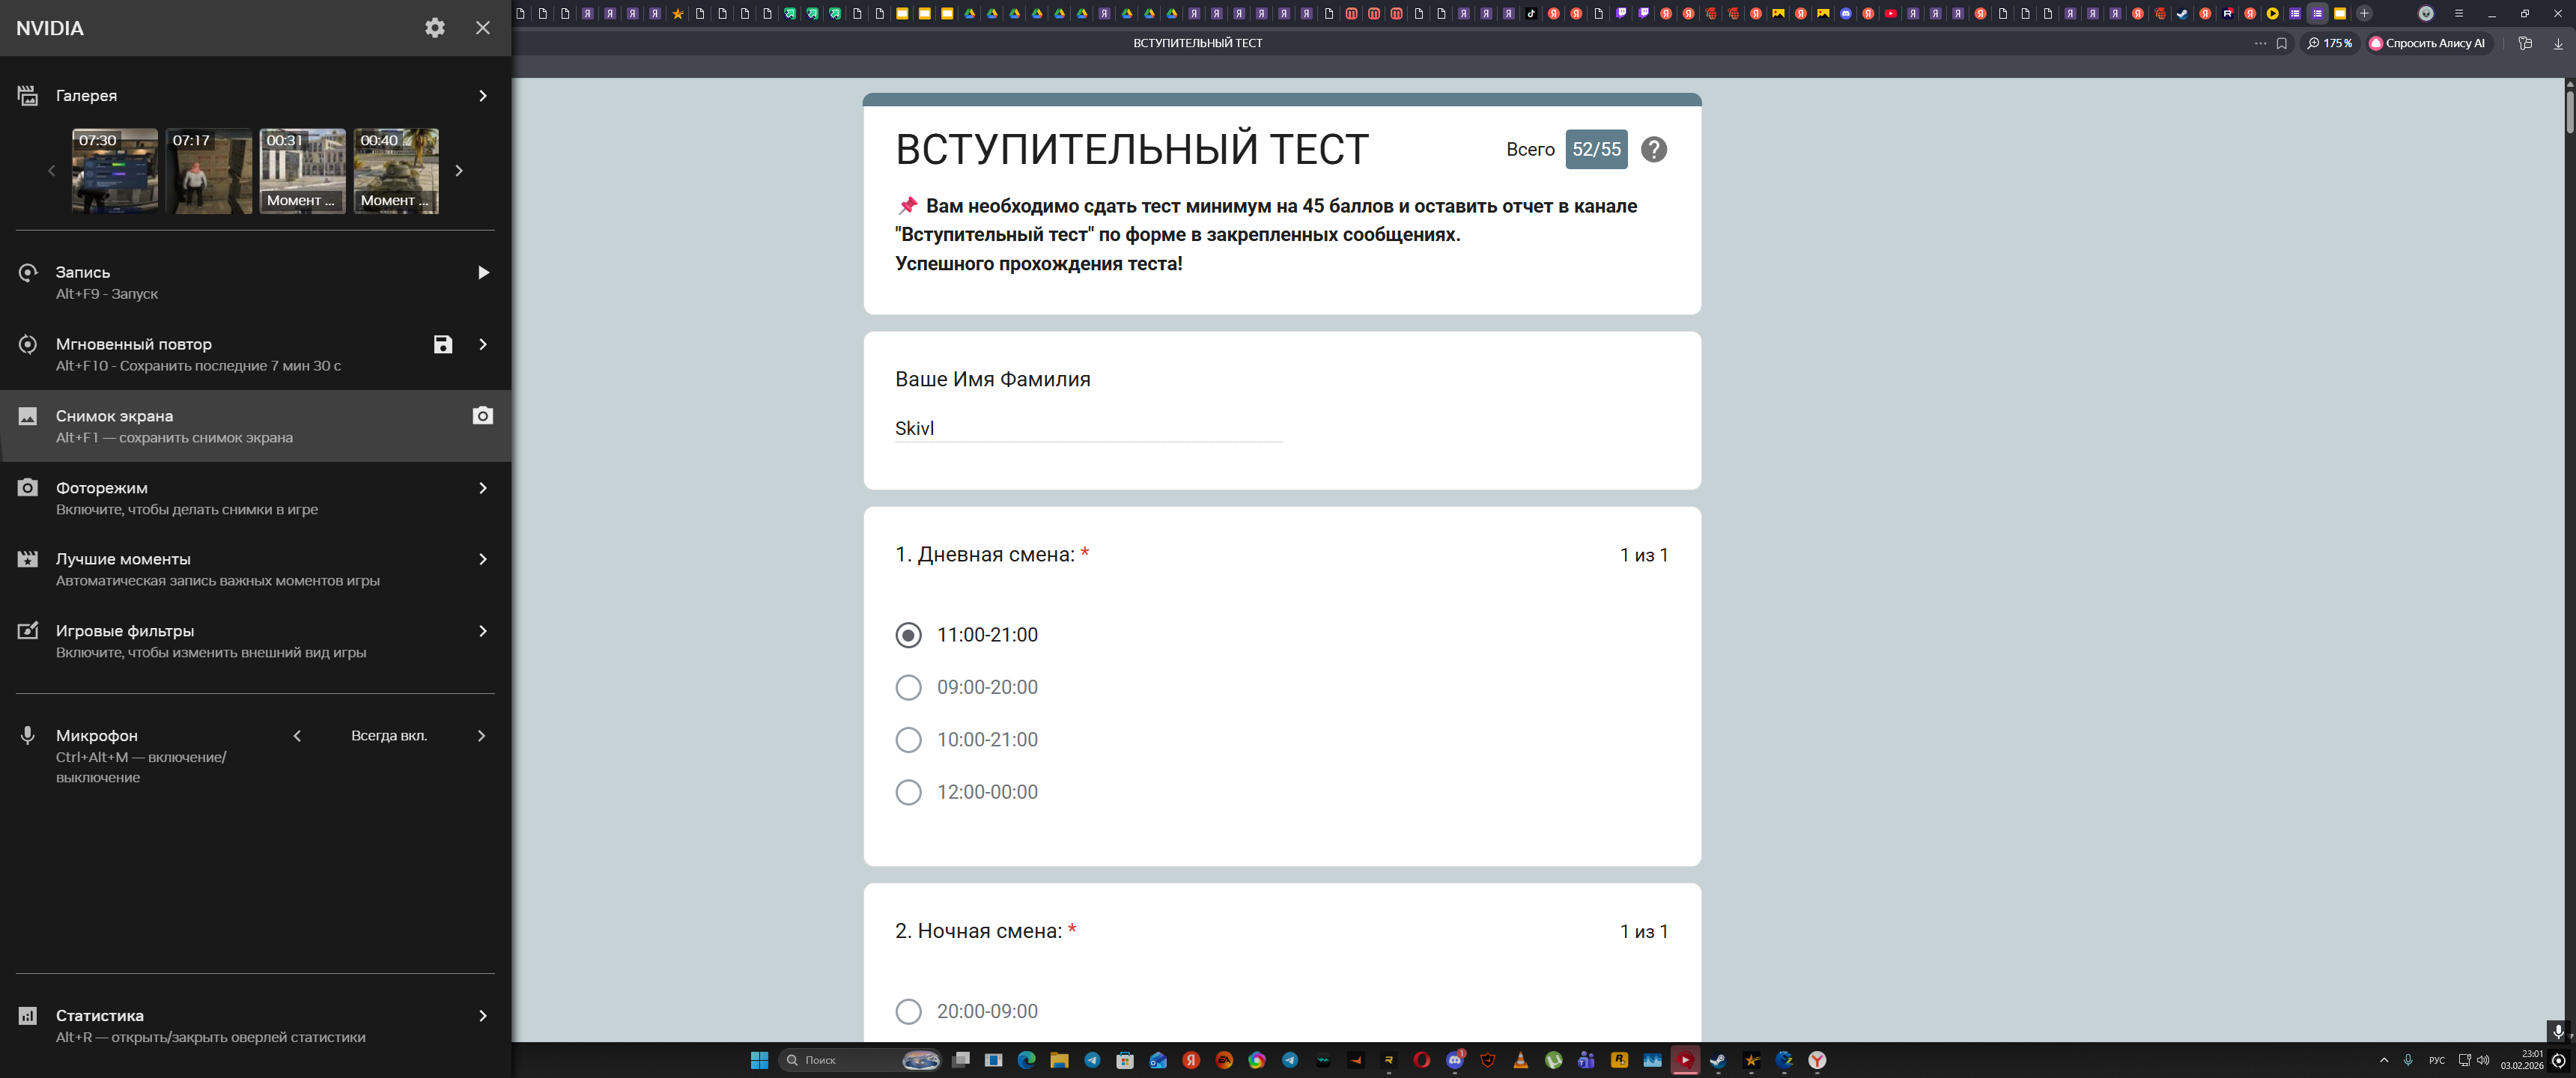Image resolution: width=2576 pixels, height=1078 pixels.
Task: Start recording with play arrow icon
Action: 483,272
